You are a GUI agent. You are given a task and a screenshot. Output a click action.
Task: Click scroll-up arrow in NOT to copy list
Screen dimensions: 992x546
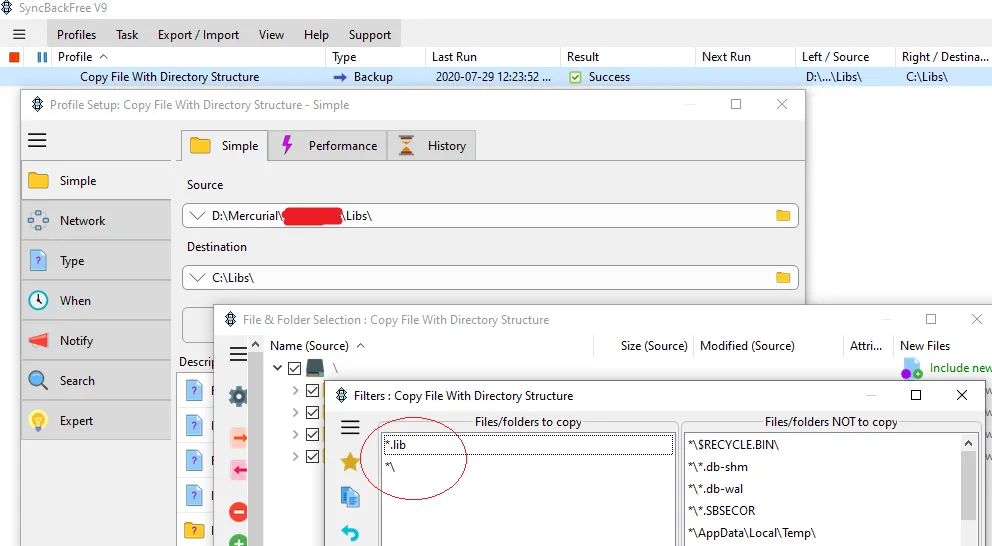click(x=968, y=443)
